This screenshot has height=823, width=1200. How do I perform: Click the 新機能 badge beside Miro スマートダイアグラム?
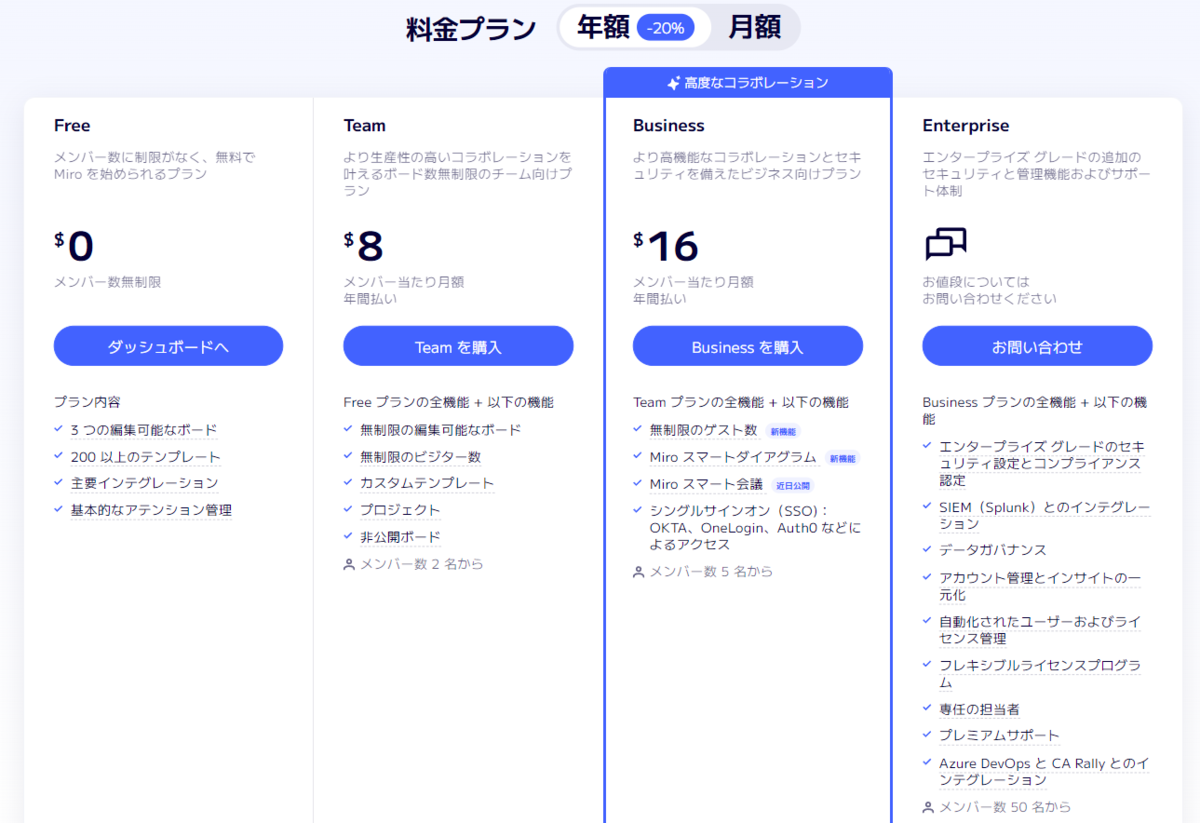point(843,458)
